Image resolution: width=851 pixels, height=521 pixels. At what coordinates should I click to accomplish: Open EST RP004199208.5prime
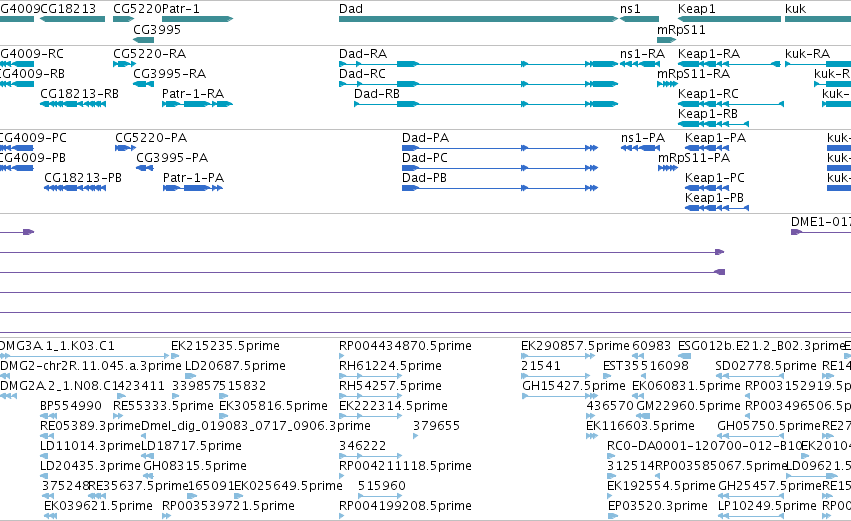click(405, 506)
